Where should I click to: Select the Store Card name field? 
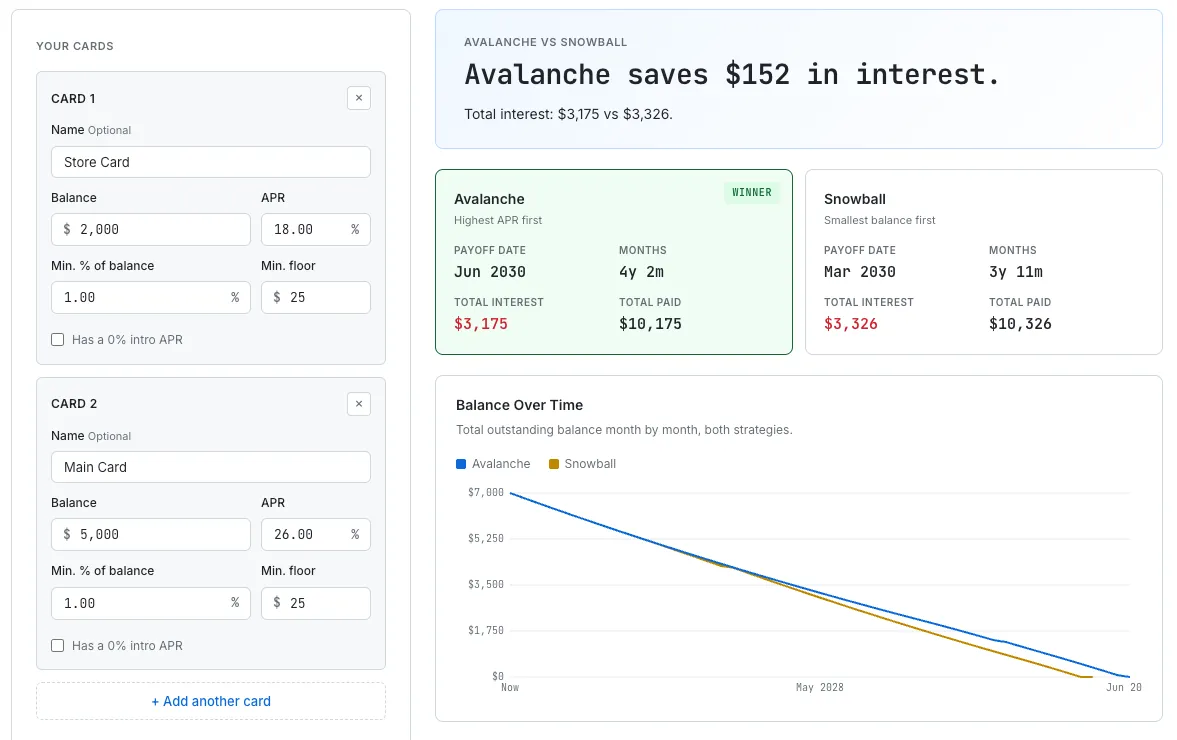click(210, 162)
